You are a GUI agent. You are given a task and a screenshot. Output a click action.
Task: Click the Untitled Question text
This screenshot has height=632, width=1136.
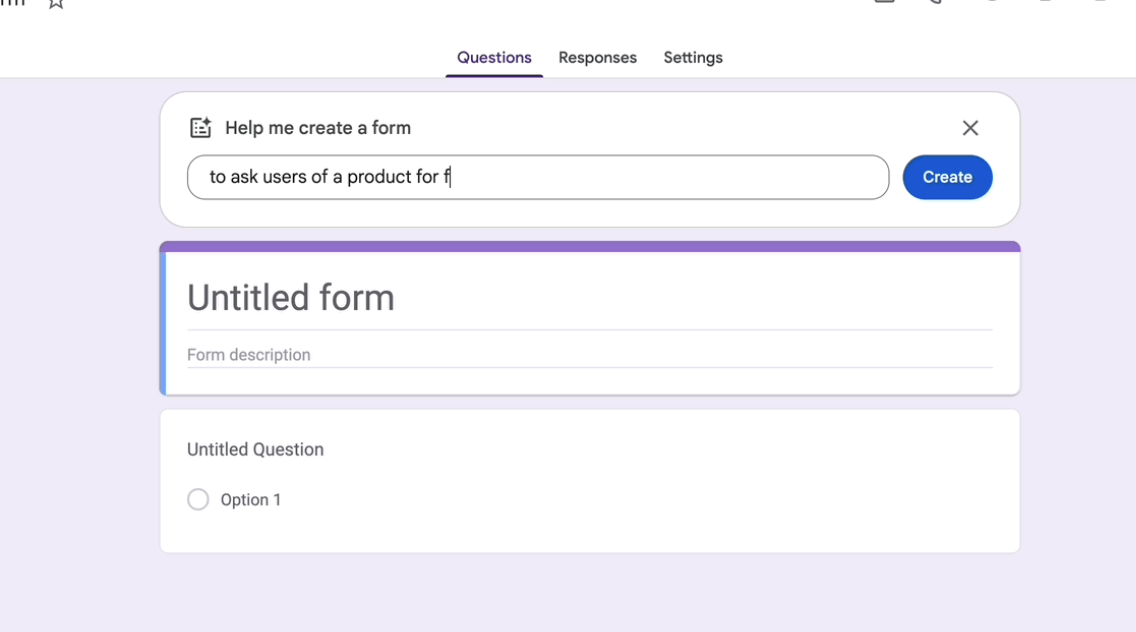(x=255, y=450)
